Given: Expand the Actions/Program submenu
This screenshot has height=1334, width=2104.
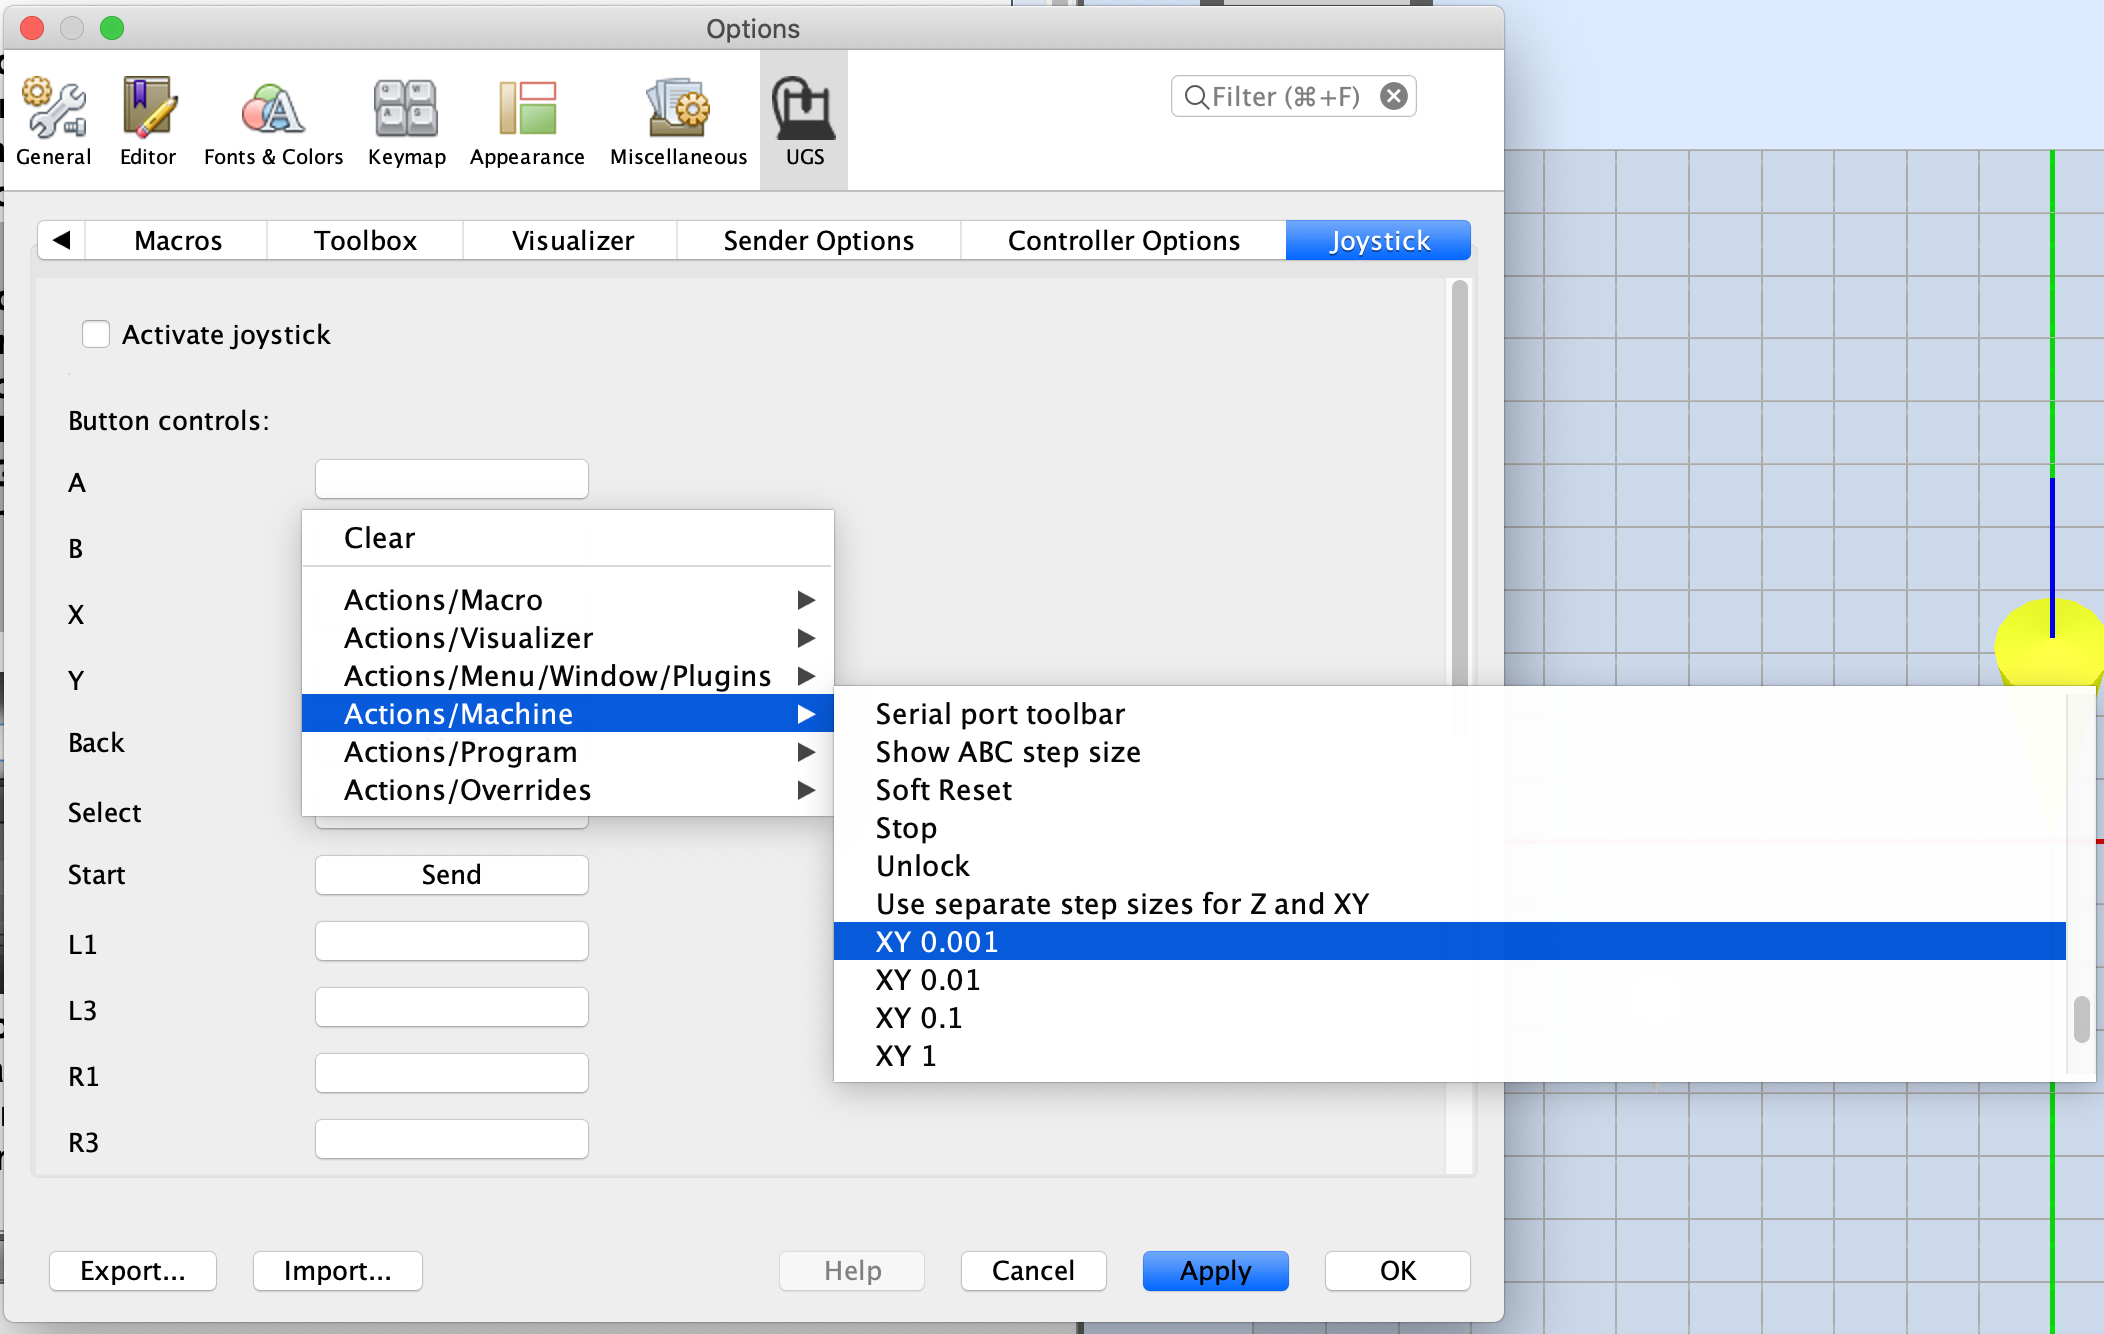Looking at the screenshot, I should pos(459,751).
